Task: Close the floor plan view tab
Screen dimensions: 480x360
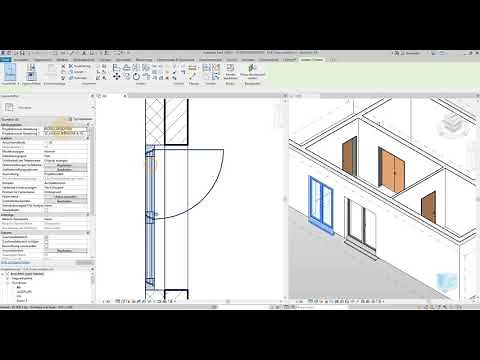Action: (125, 96)
